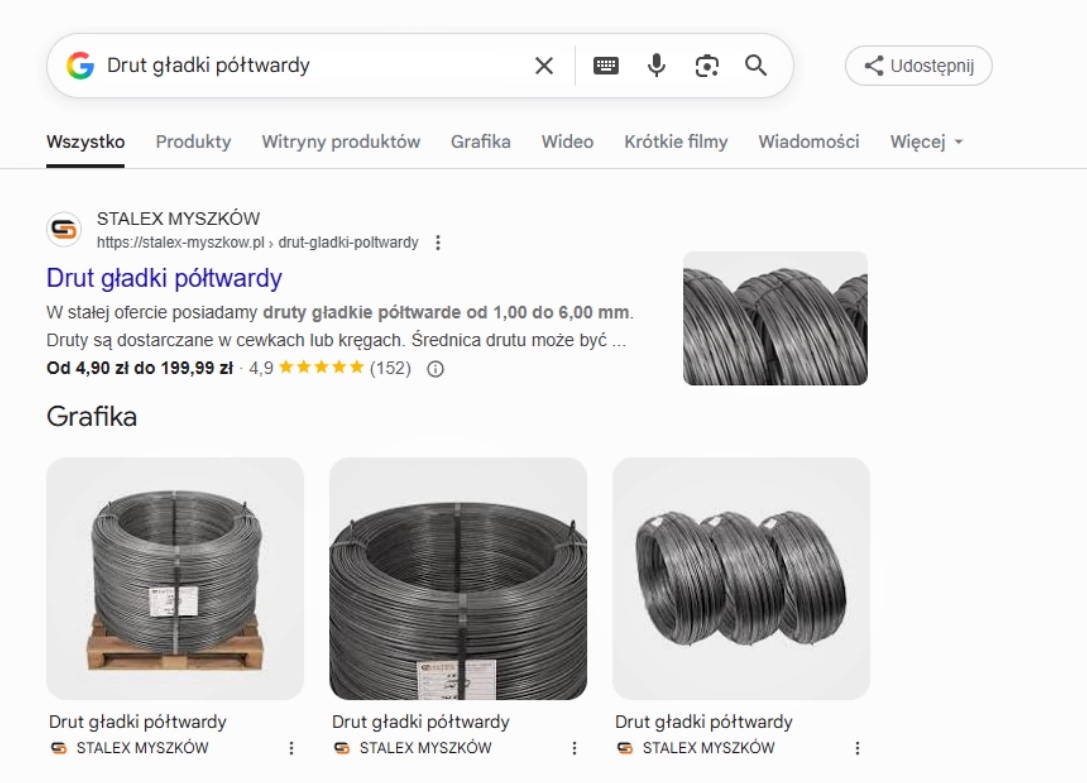Open the info icon beside the rating
The width and height of the screenshot is (1087, 783).
coord(435,368)
